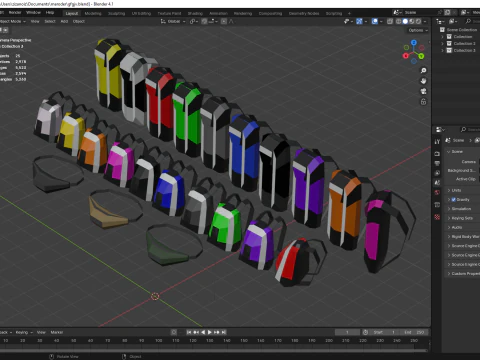Click the viewport zoom magnifier icon
The height and width of the screenshot is (360, 480).
click(x=423, y=71)
